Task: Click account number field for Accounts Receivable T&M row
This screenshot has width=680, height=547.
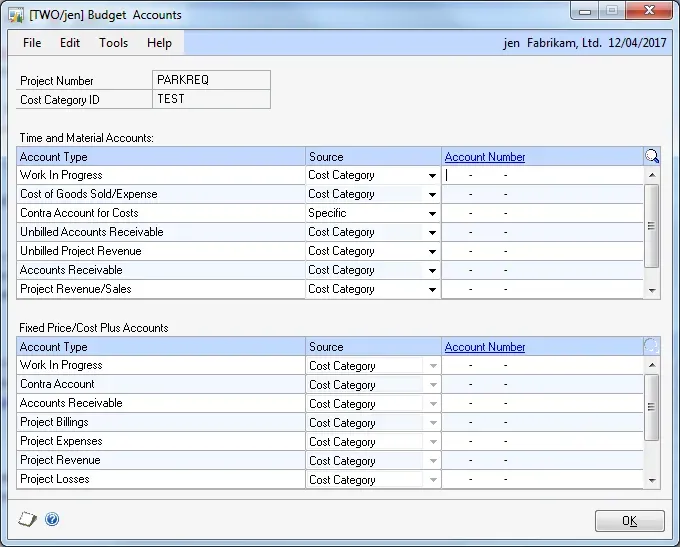Action: click(x=540, y=270)
